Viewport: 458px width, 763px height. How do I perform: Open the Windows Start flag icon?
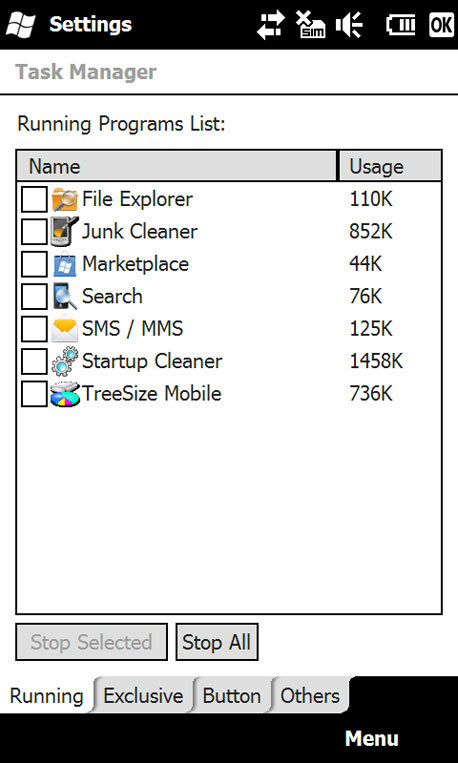[20, 25]
